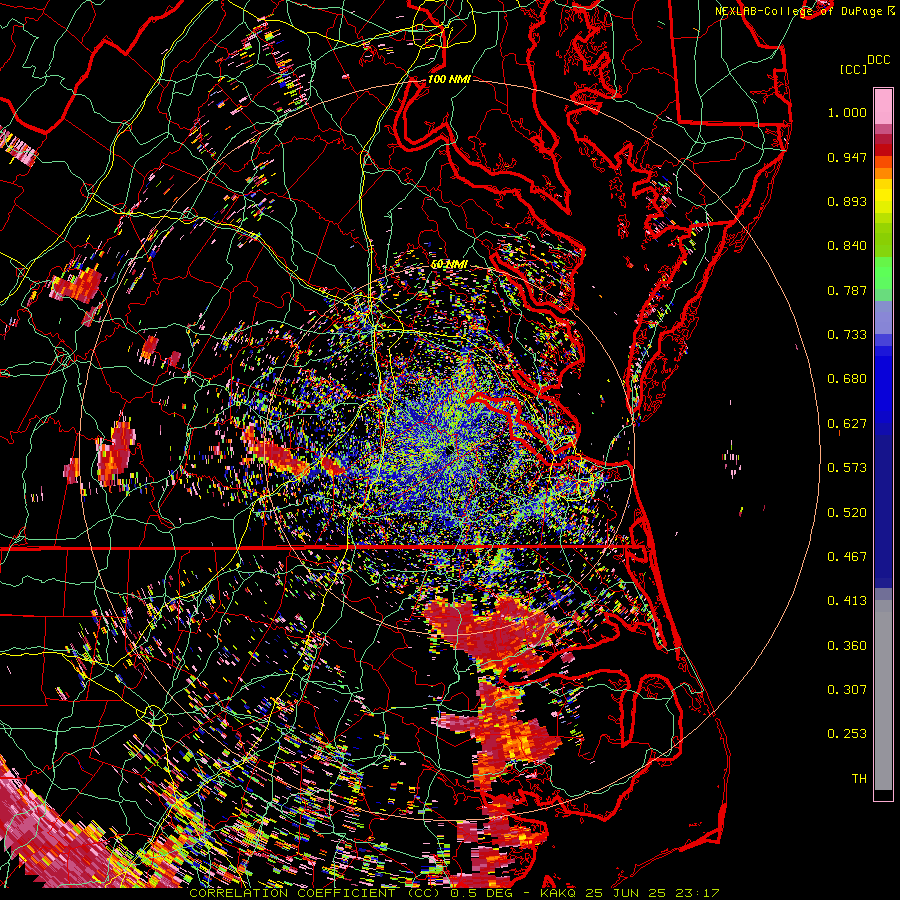The image size is (900, 900).
Task: Click the 100 NMI range ring label
Action: pyautogui.click(x=449, y=79)
